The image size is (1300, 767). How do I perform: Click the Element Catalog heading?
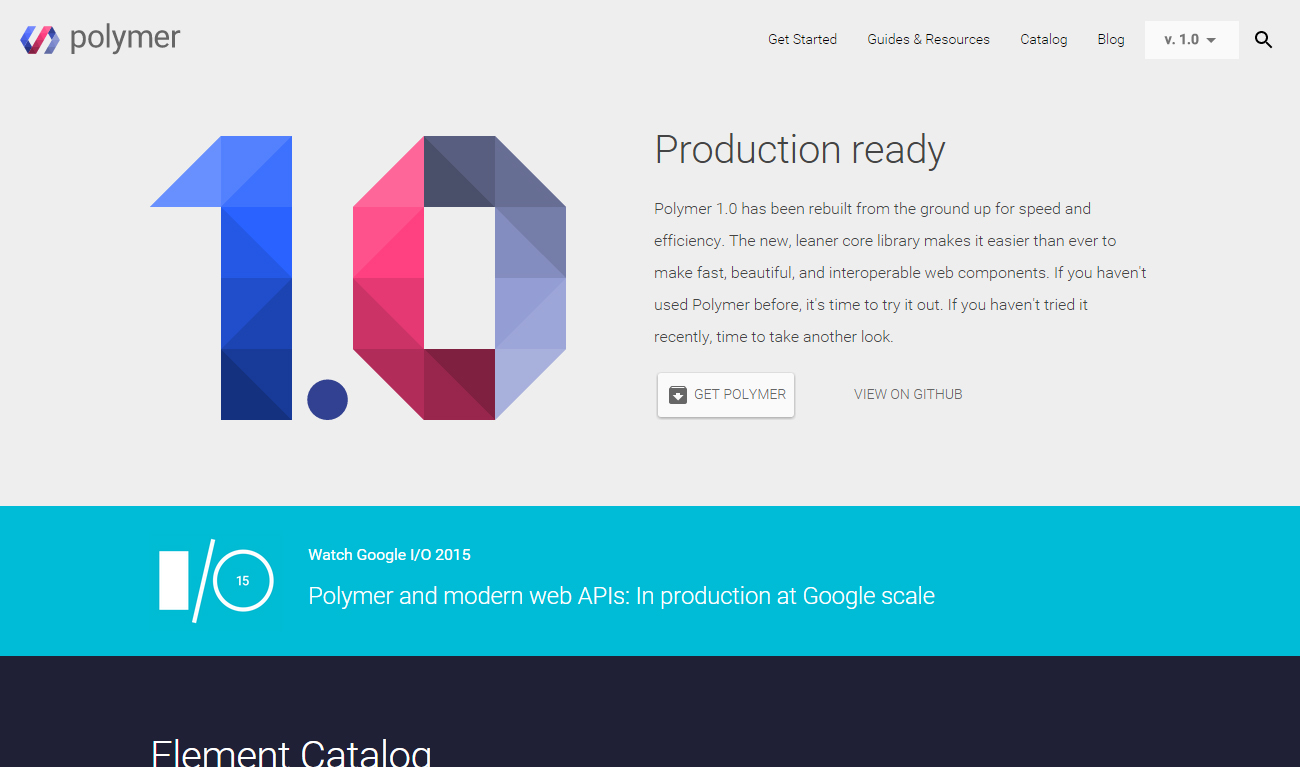point(291,752)
